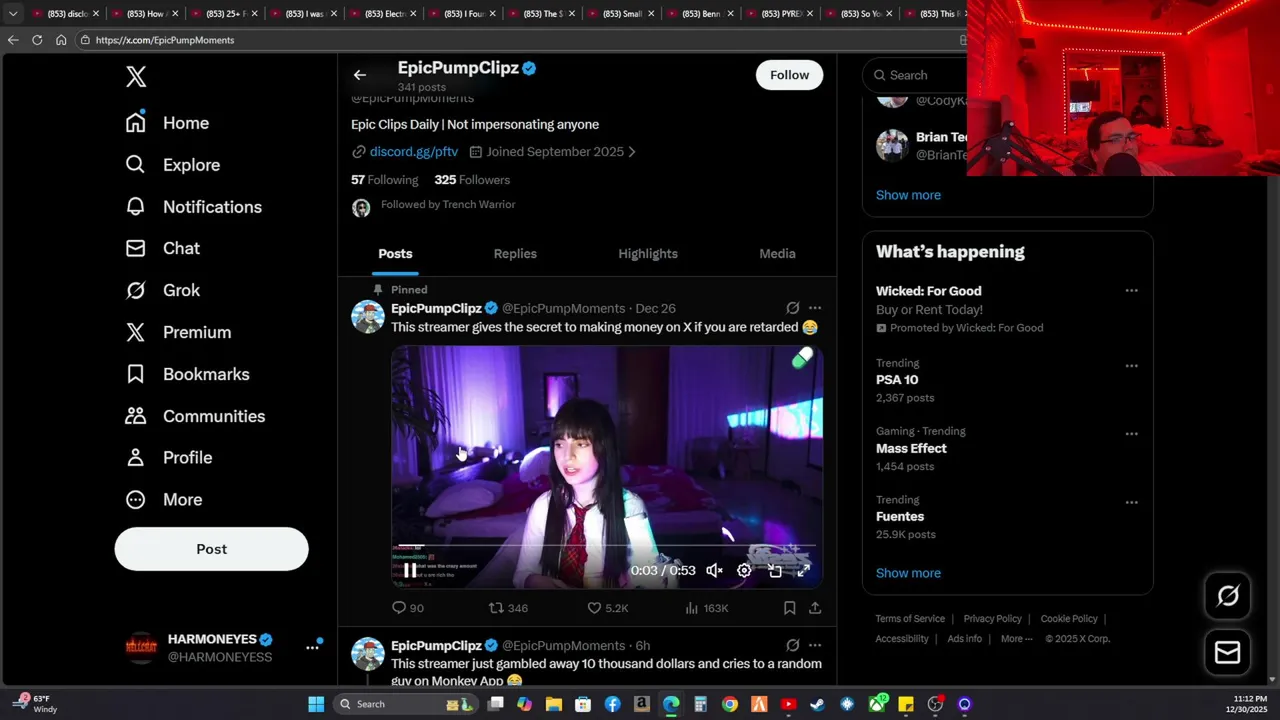Refresh the browser page
The image size is (1280, 720).
(37, 40)
